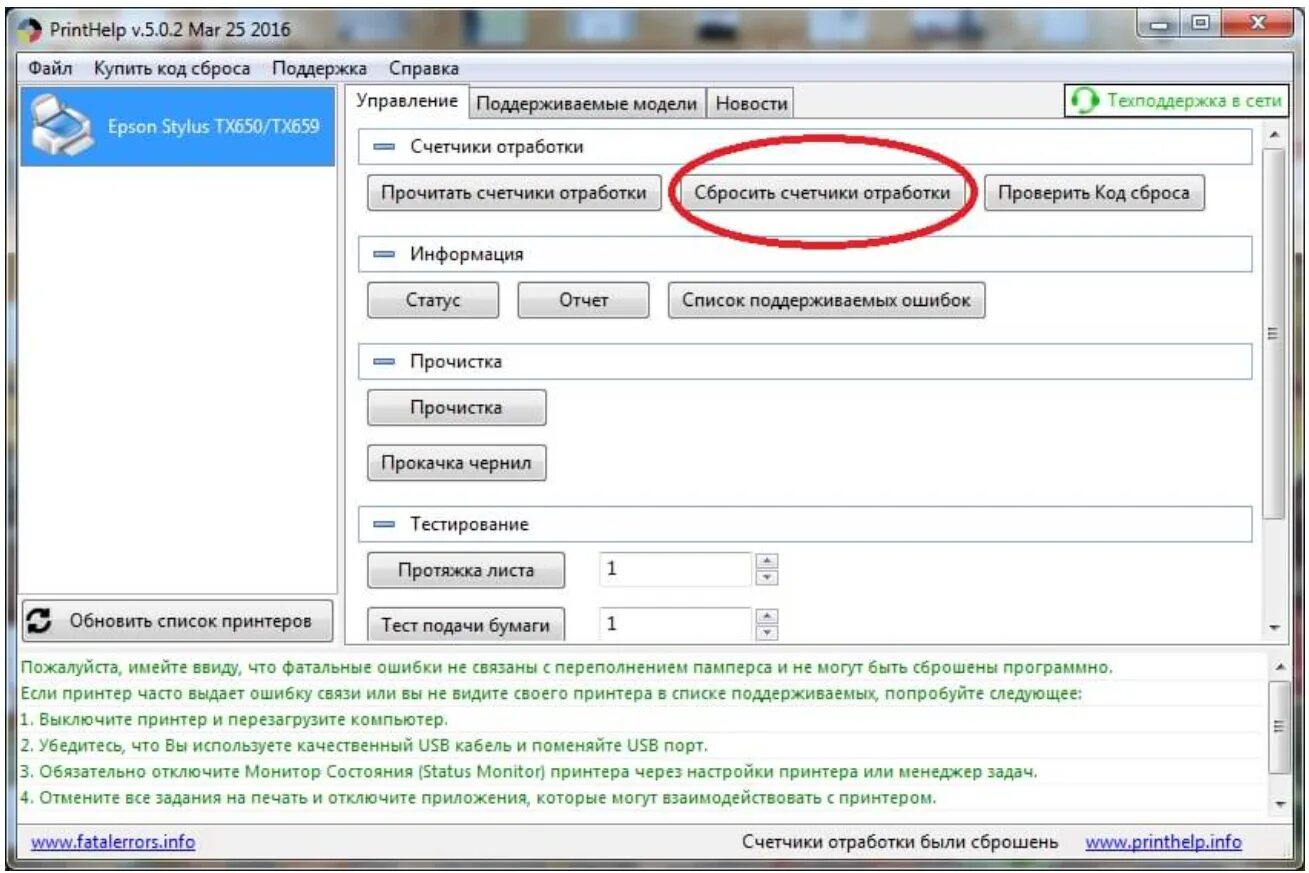Open Список поддерживаемых ошибок
The height and width of the screenshot is (873, 1309).
click(826, 300)
